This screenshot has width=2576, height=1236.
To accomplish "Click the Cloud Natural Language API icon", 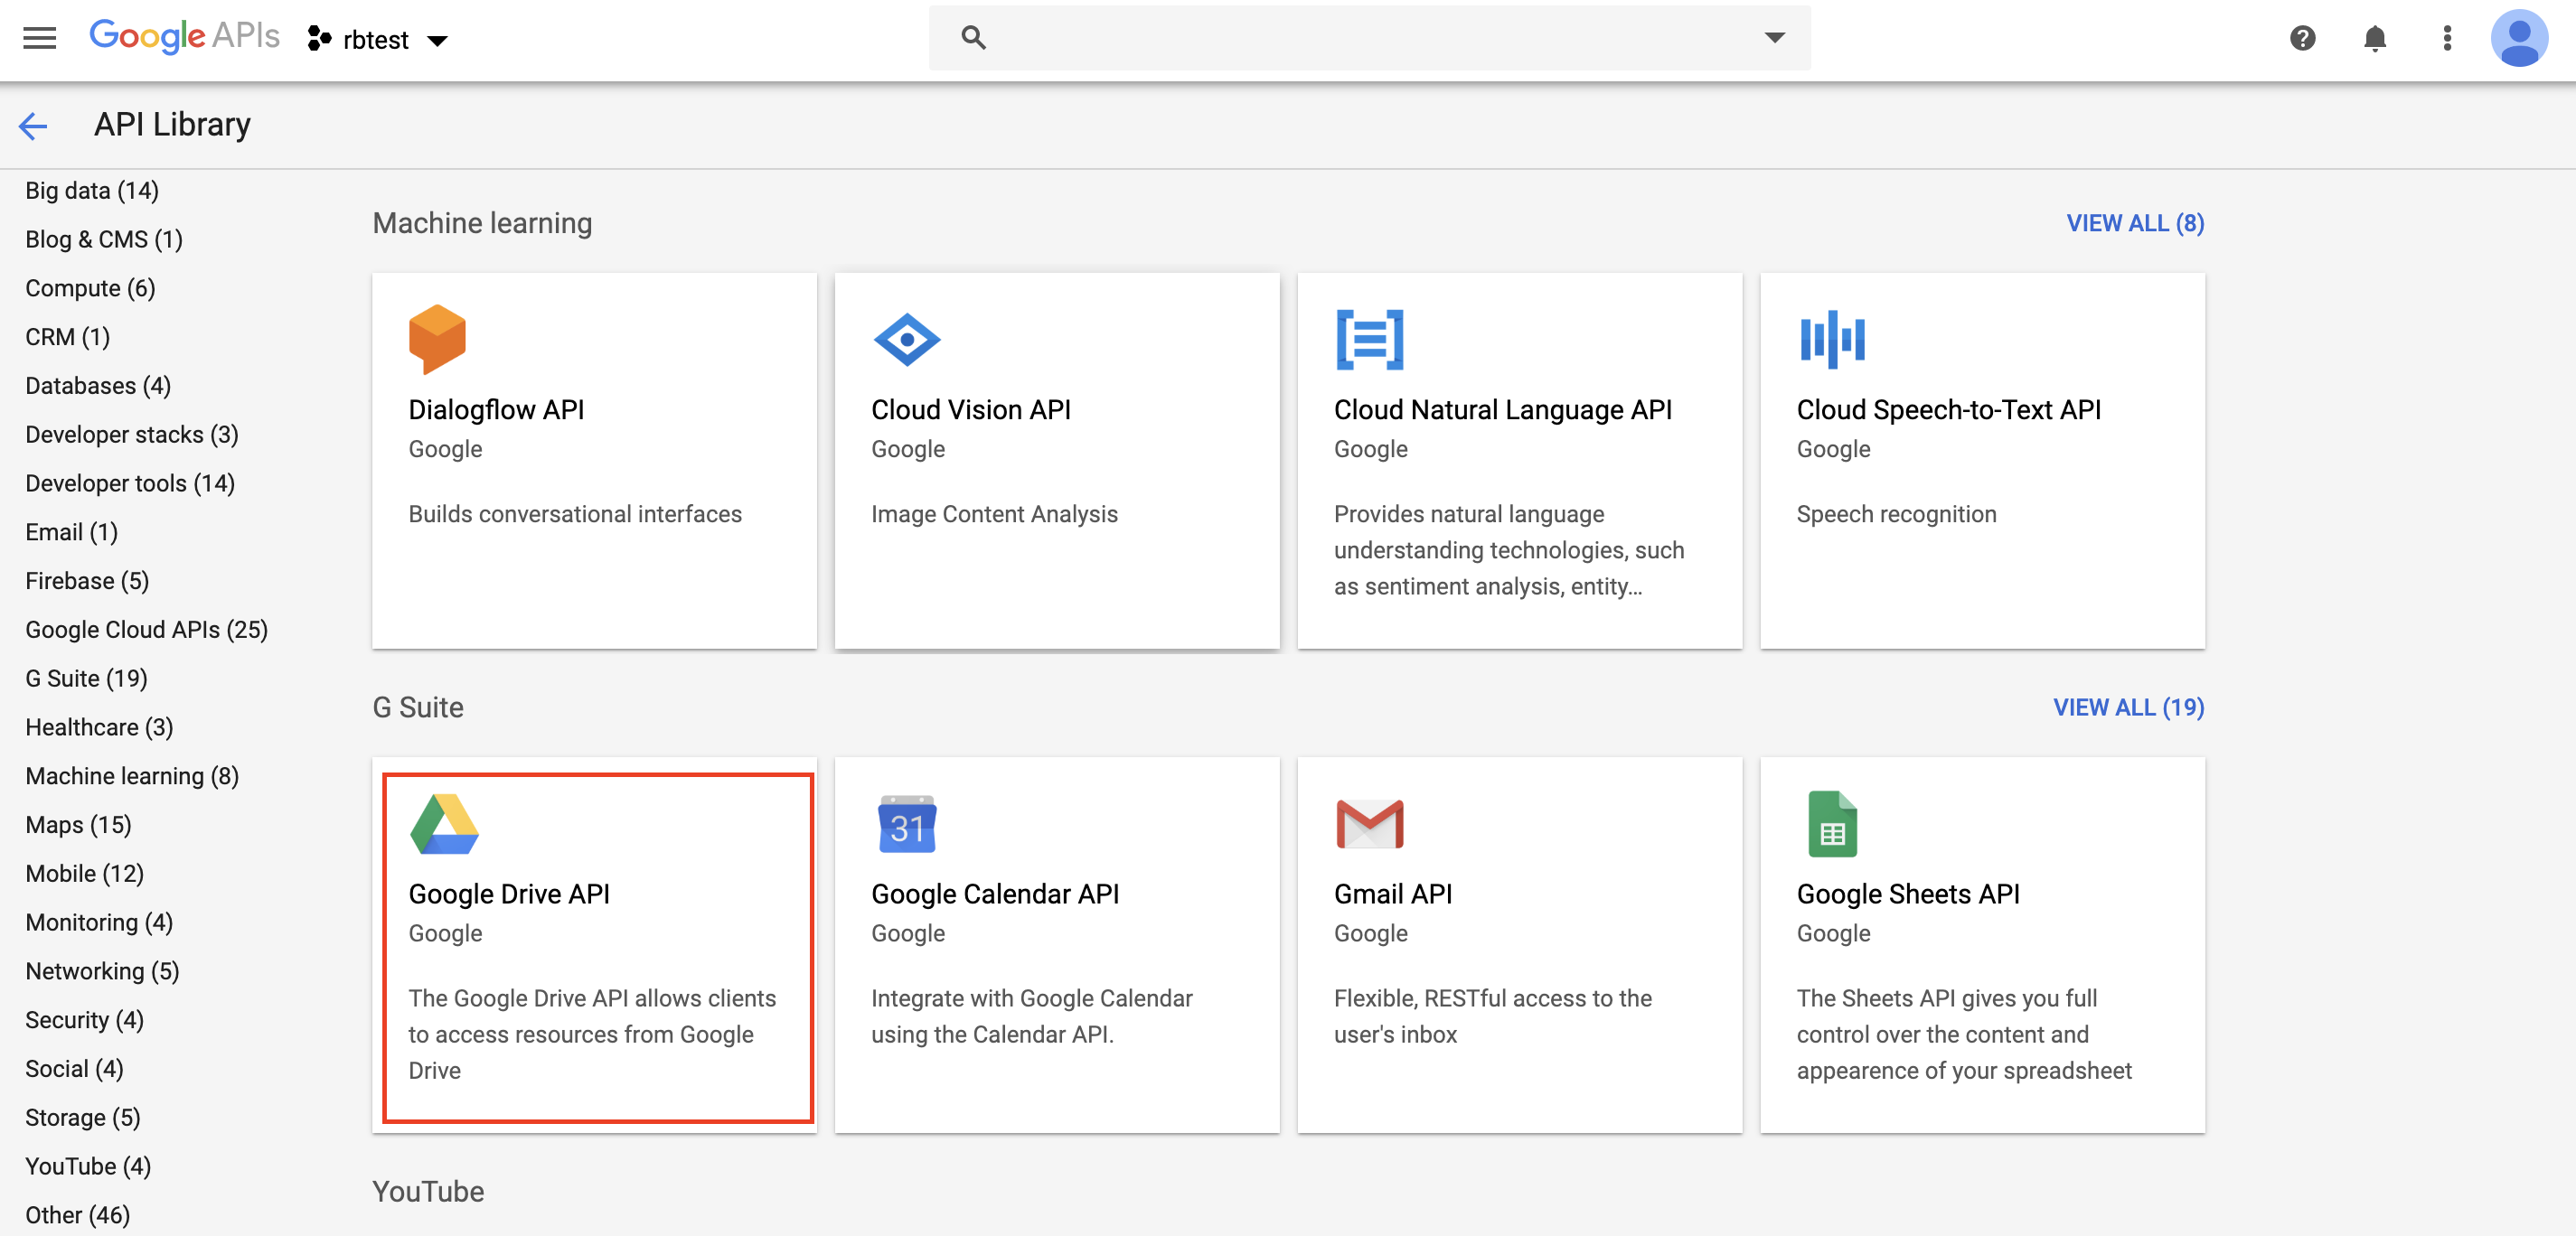I will click(x=1369, y=340).
